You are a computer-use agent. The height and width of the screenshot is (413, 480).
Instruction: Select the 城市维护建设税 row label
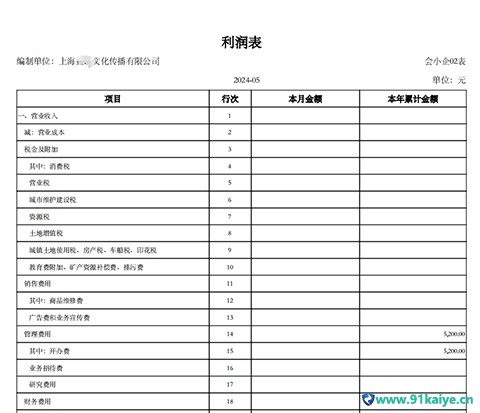pos(53,200)
